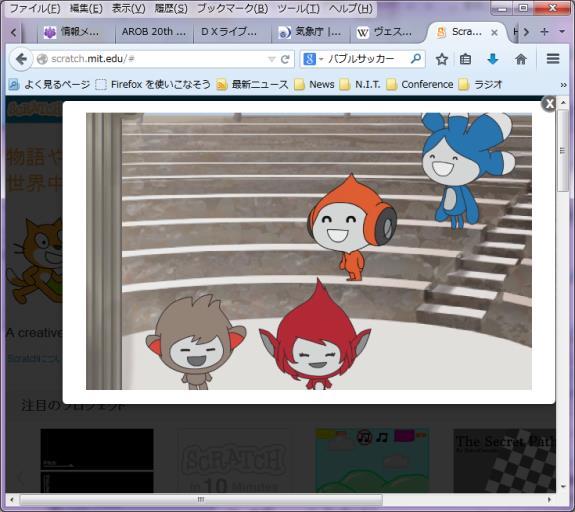This screenshot has height=512, width=575.
Task: Switch to the AROB 20th tab
Action: [154, 32]
